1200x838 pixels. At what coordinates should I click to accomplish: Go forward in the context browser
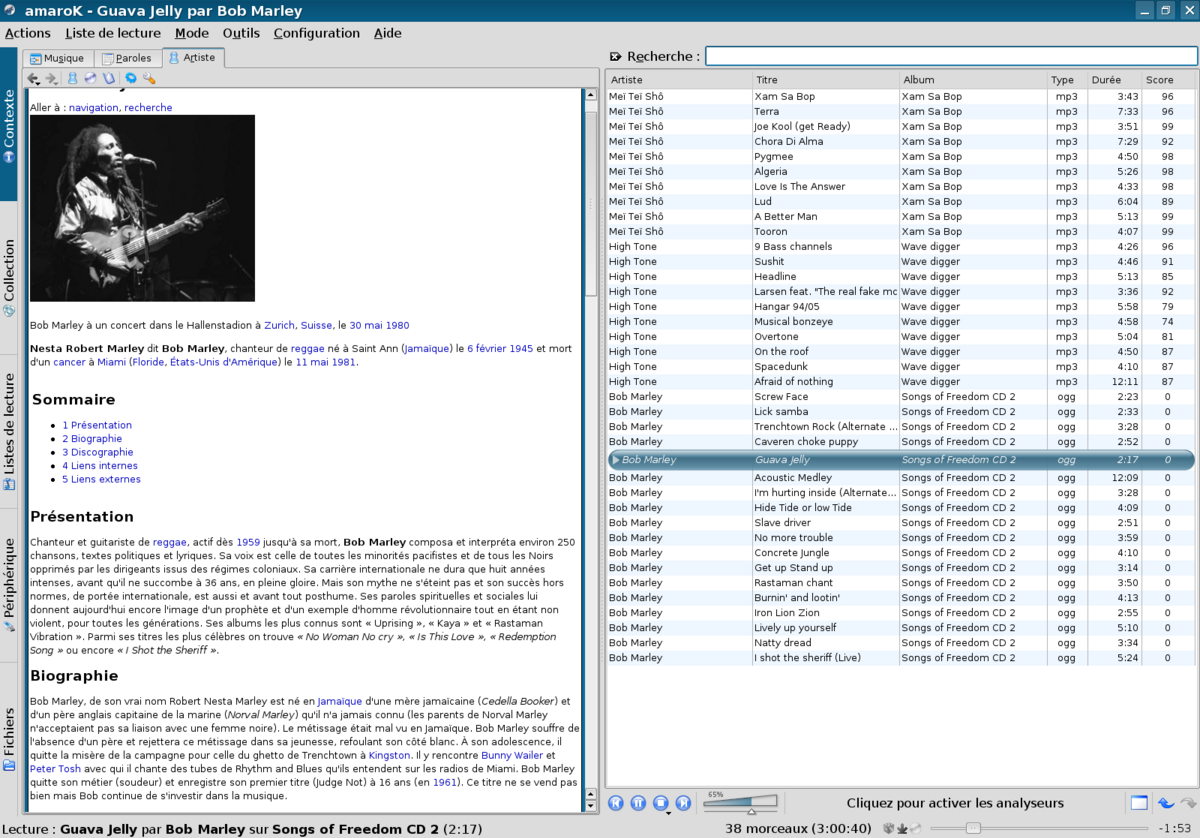tap(51, 78)
